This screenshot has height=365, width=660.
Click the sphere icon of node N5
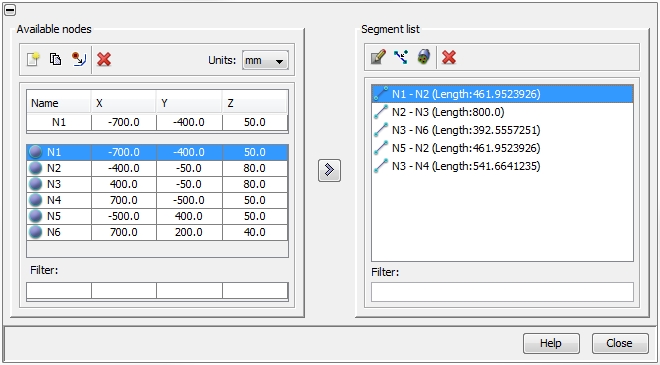coord(36,216)
